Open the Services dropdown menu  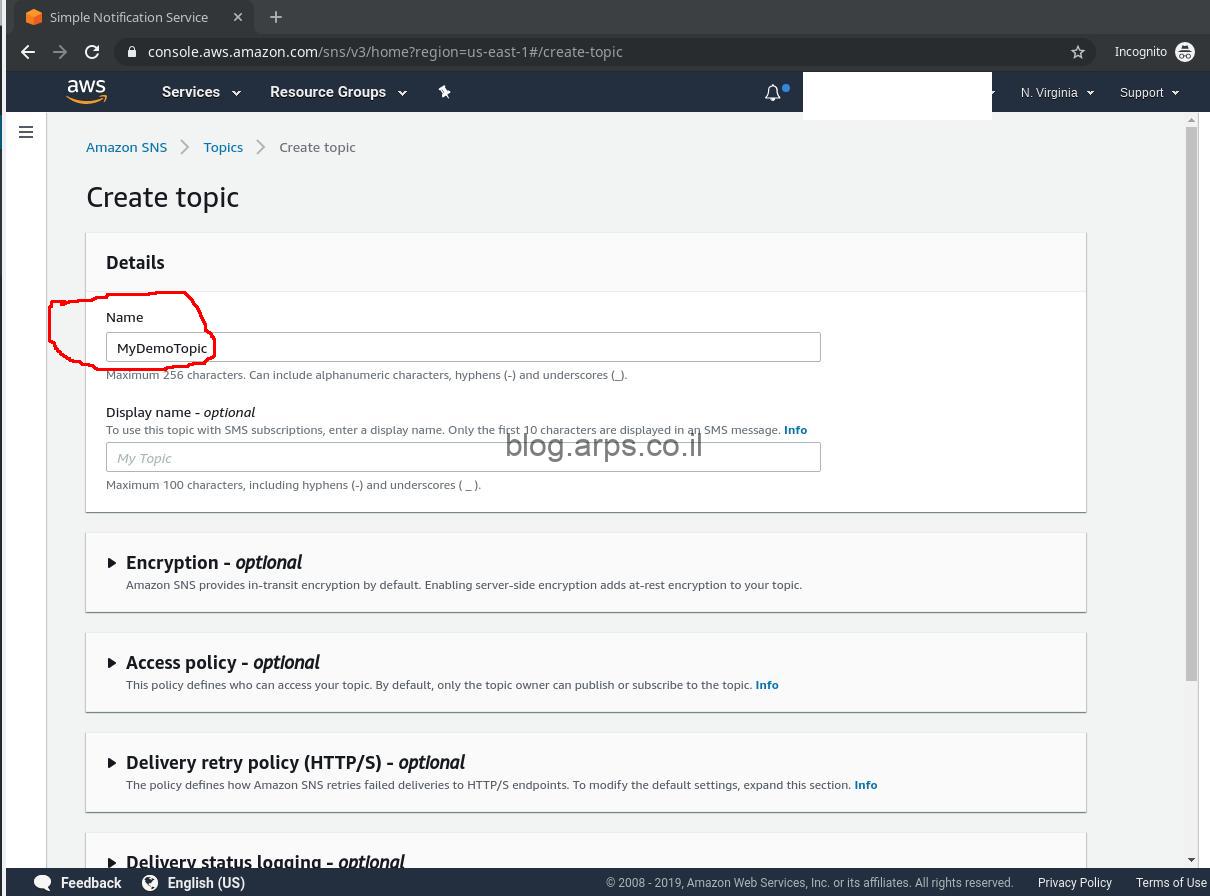point(201,92)
